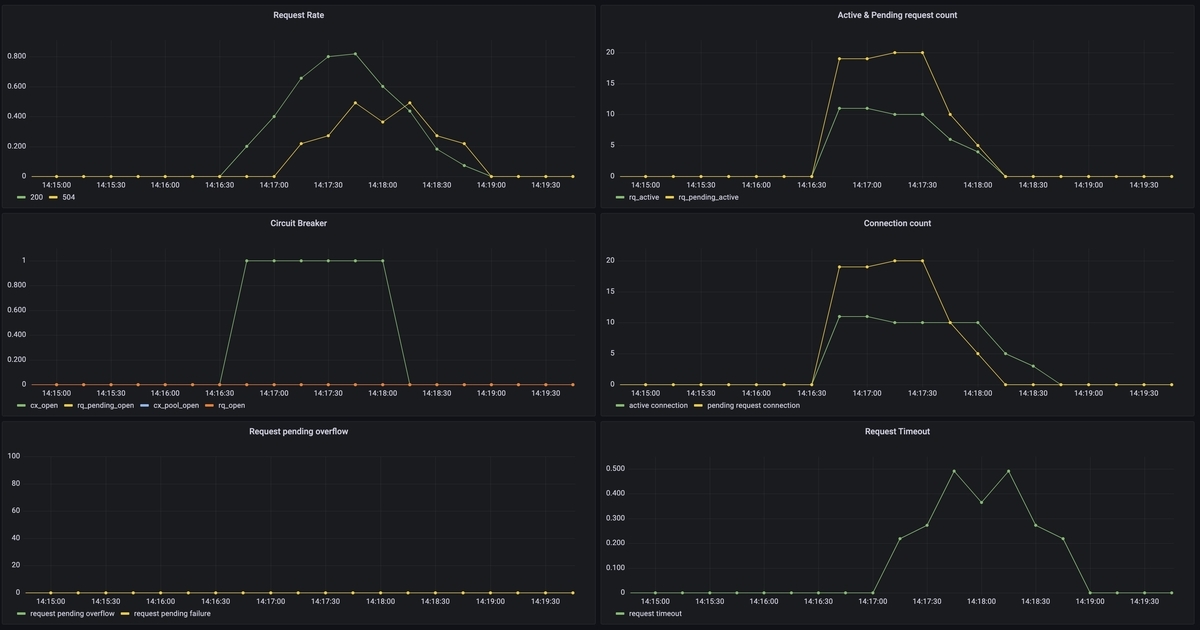Click yellow pending request connection legend icon

(699, 405)
